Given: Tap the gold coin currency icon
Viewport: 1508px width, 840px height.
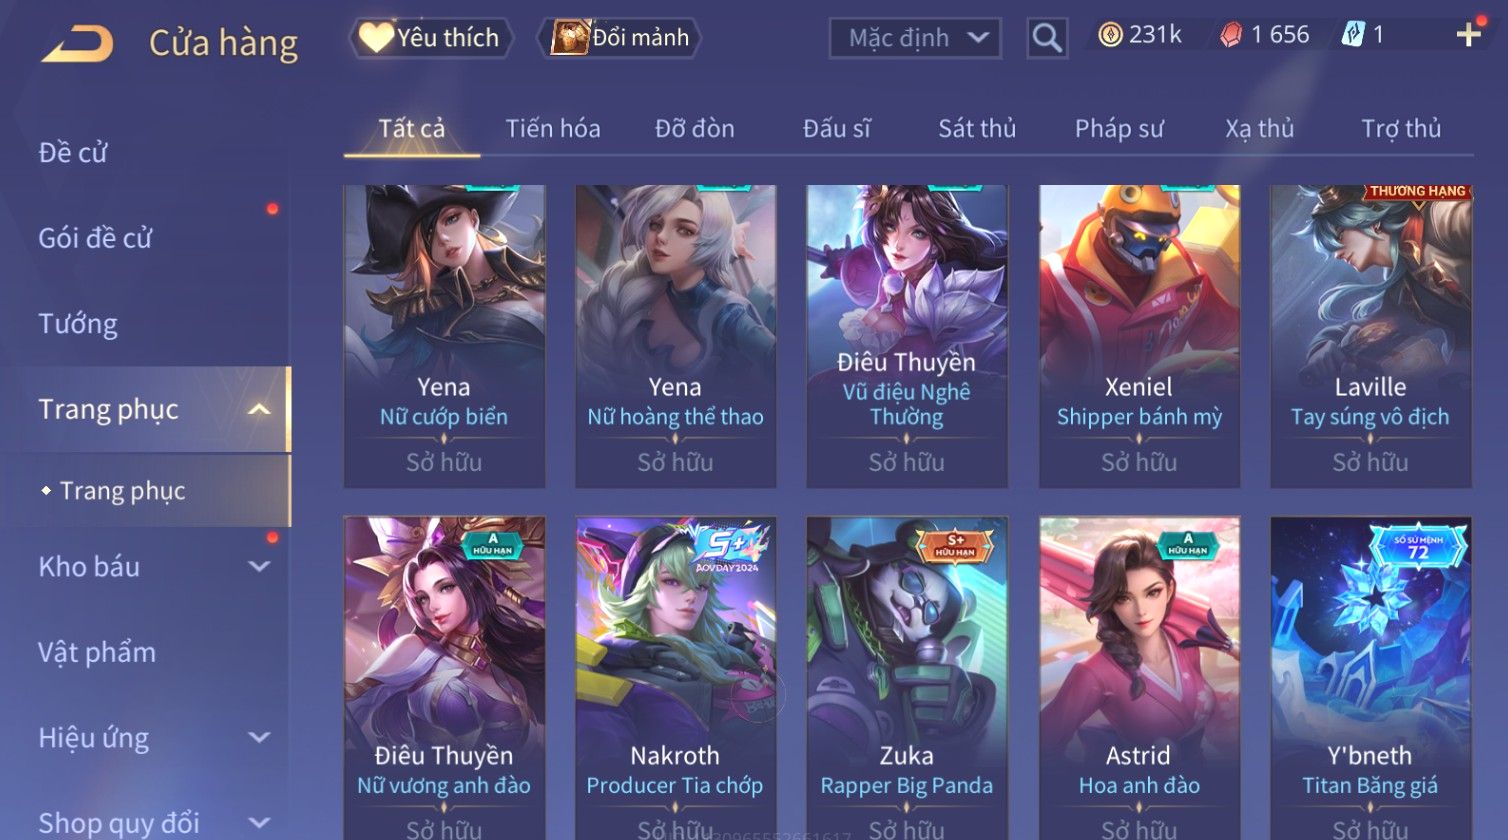Looking at the screenshot, I should point(1110,36).
